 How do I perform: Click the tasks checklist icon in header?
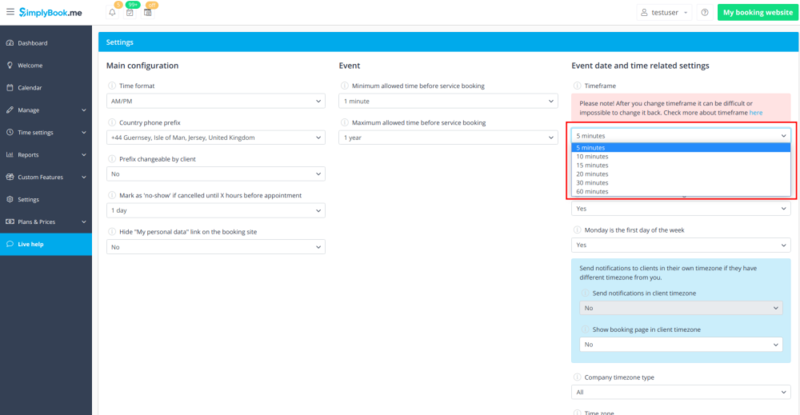130,13
